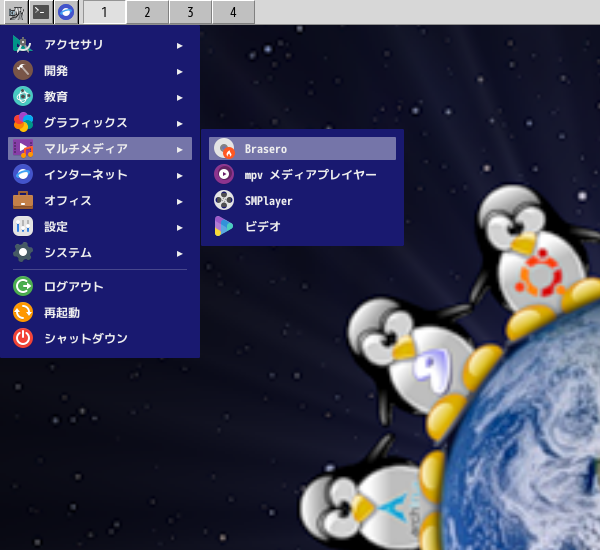Expand the グラフィックス submenu arrow
The height and width of the screenshot is (550, 600).
[179, 124]
